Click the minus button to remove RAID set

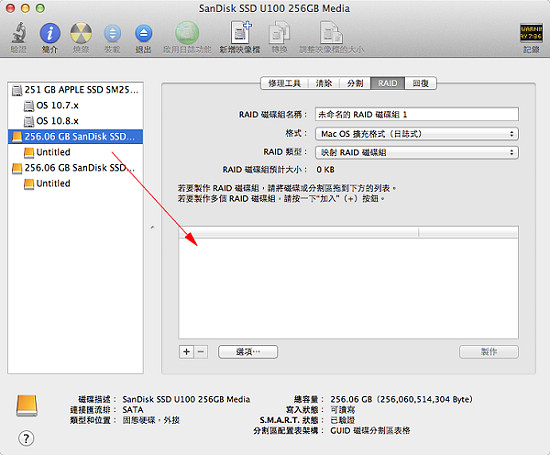201,352
